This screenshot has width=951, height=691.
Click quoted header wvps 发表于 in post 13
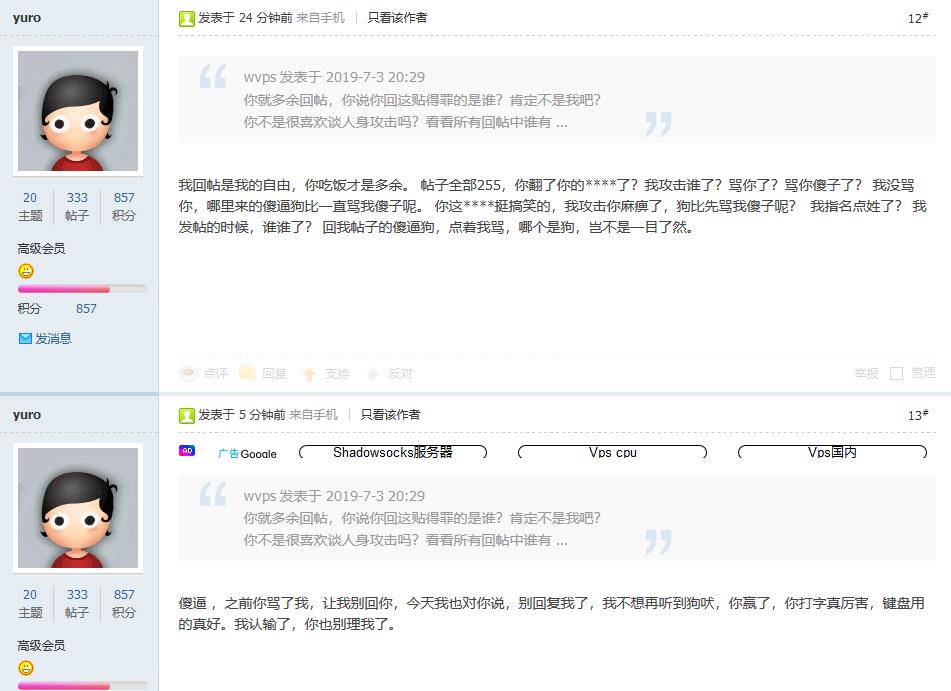334,496
